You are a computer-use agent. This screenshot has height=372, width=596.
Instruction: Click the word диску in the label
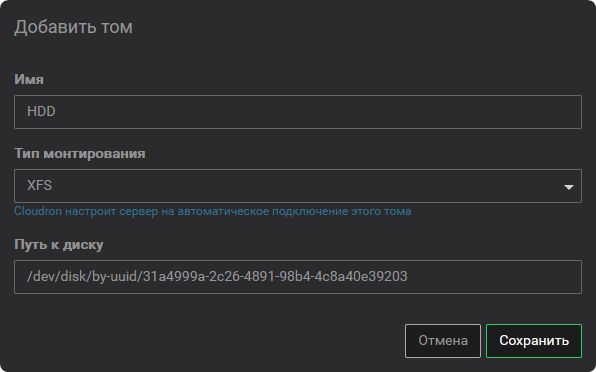point(83,244)
